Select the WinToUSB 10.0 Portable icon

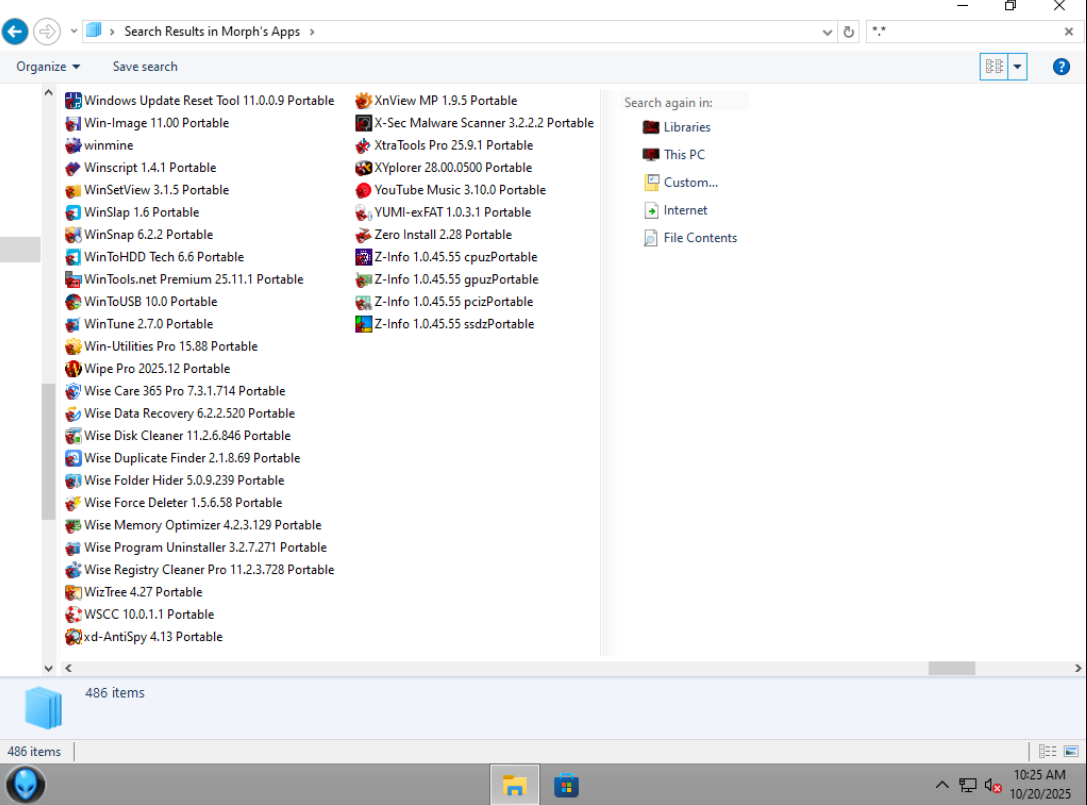73,302
